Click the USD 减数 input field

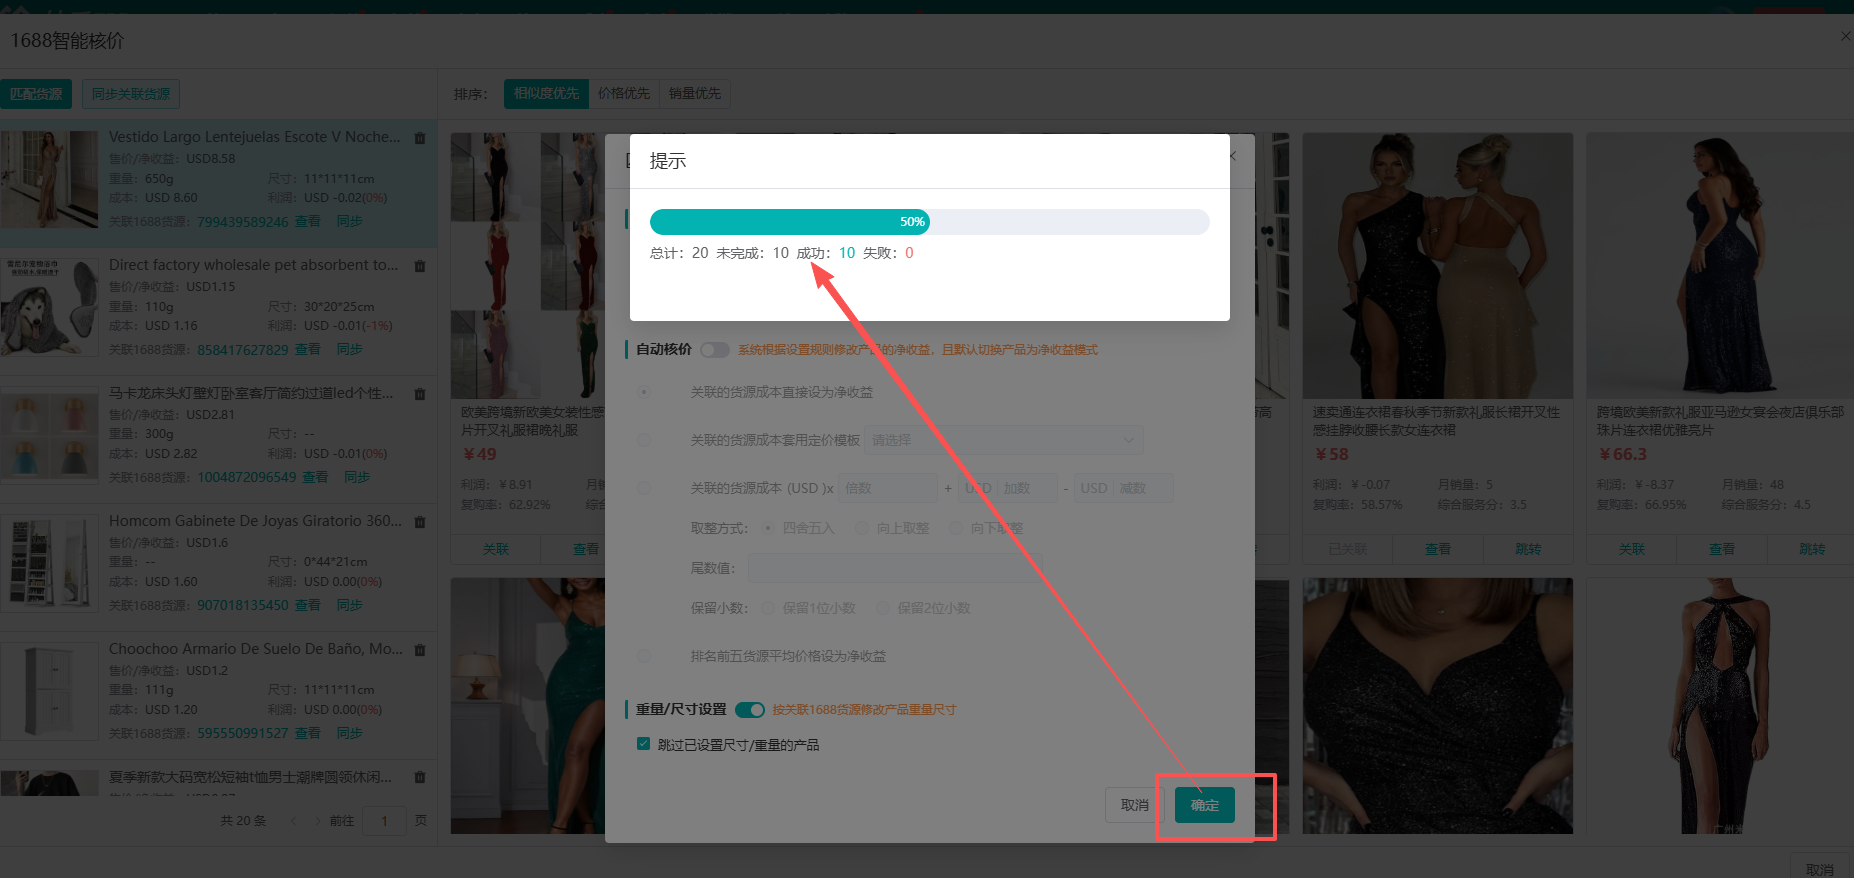[x=1123, y=488]
